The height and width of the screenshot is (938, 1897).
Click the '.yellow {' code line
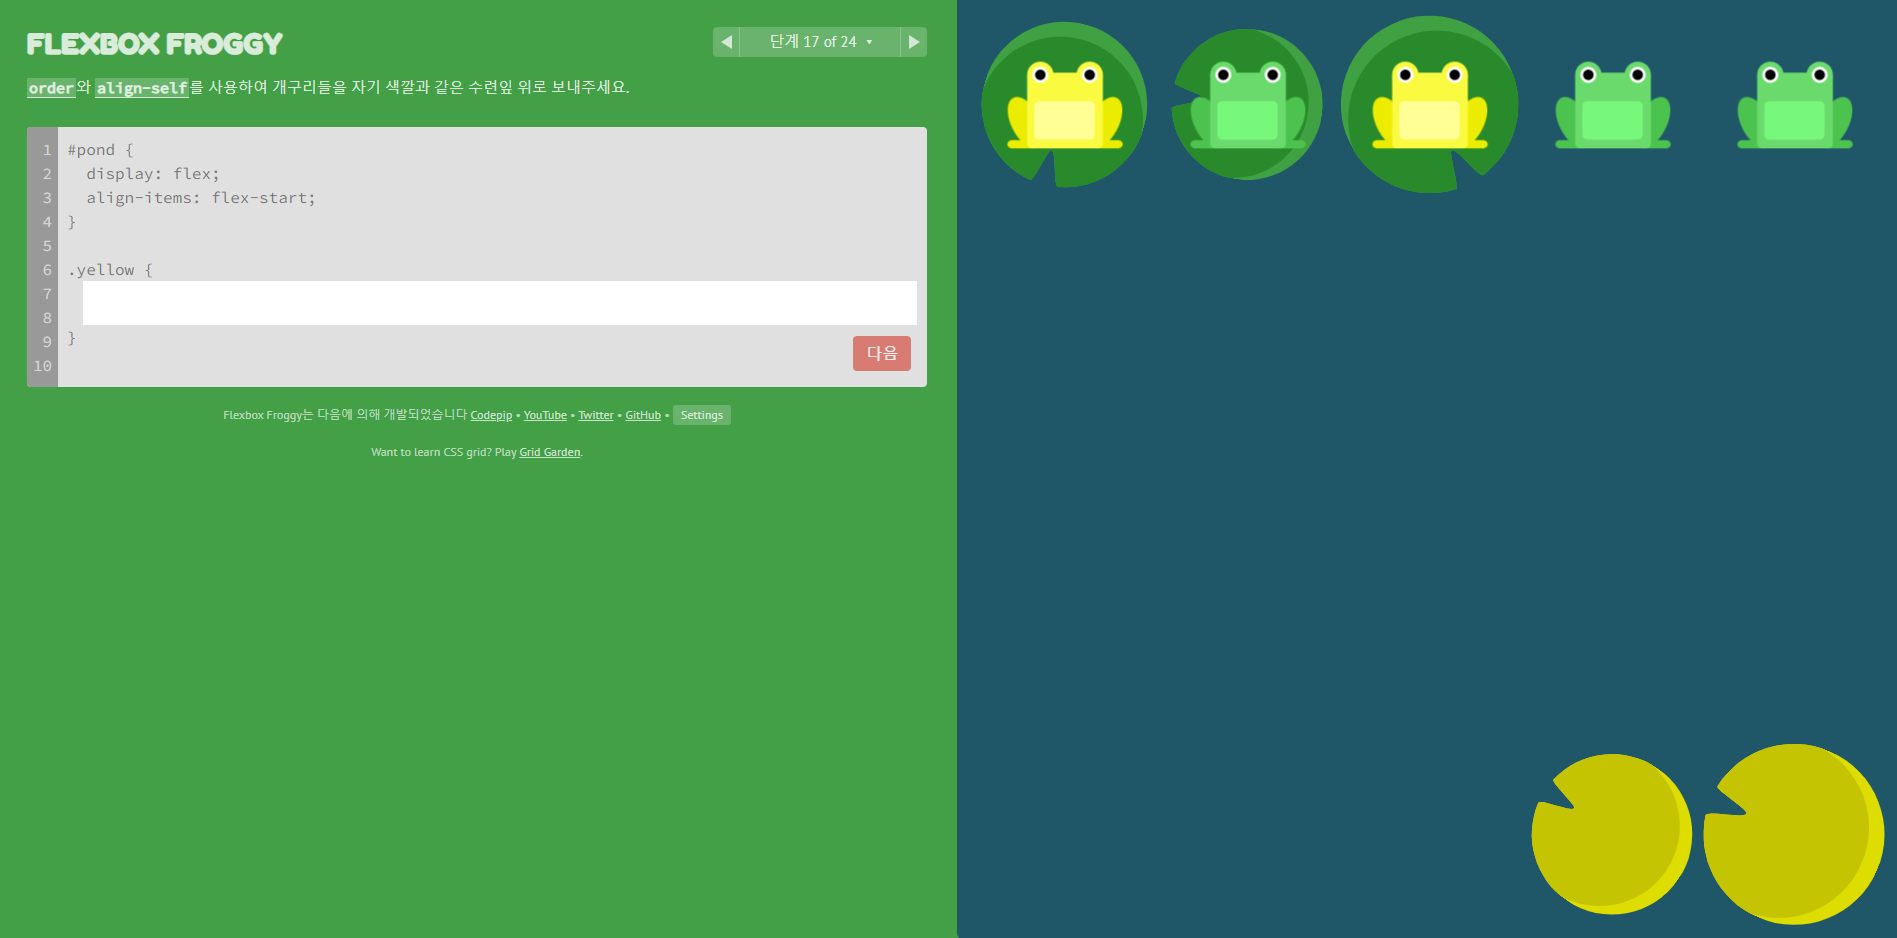pos(110,270)
